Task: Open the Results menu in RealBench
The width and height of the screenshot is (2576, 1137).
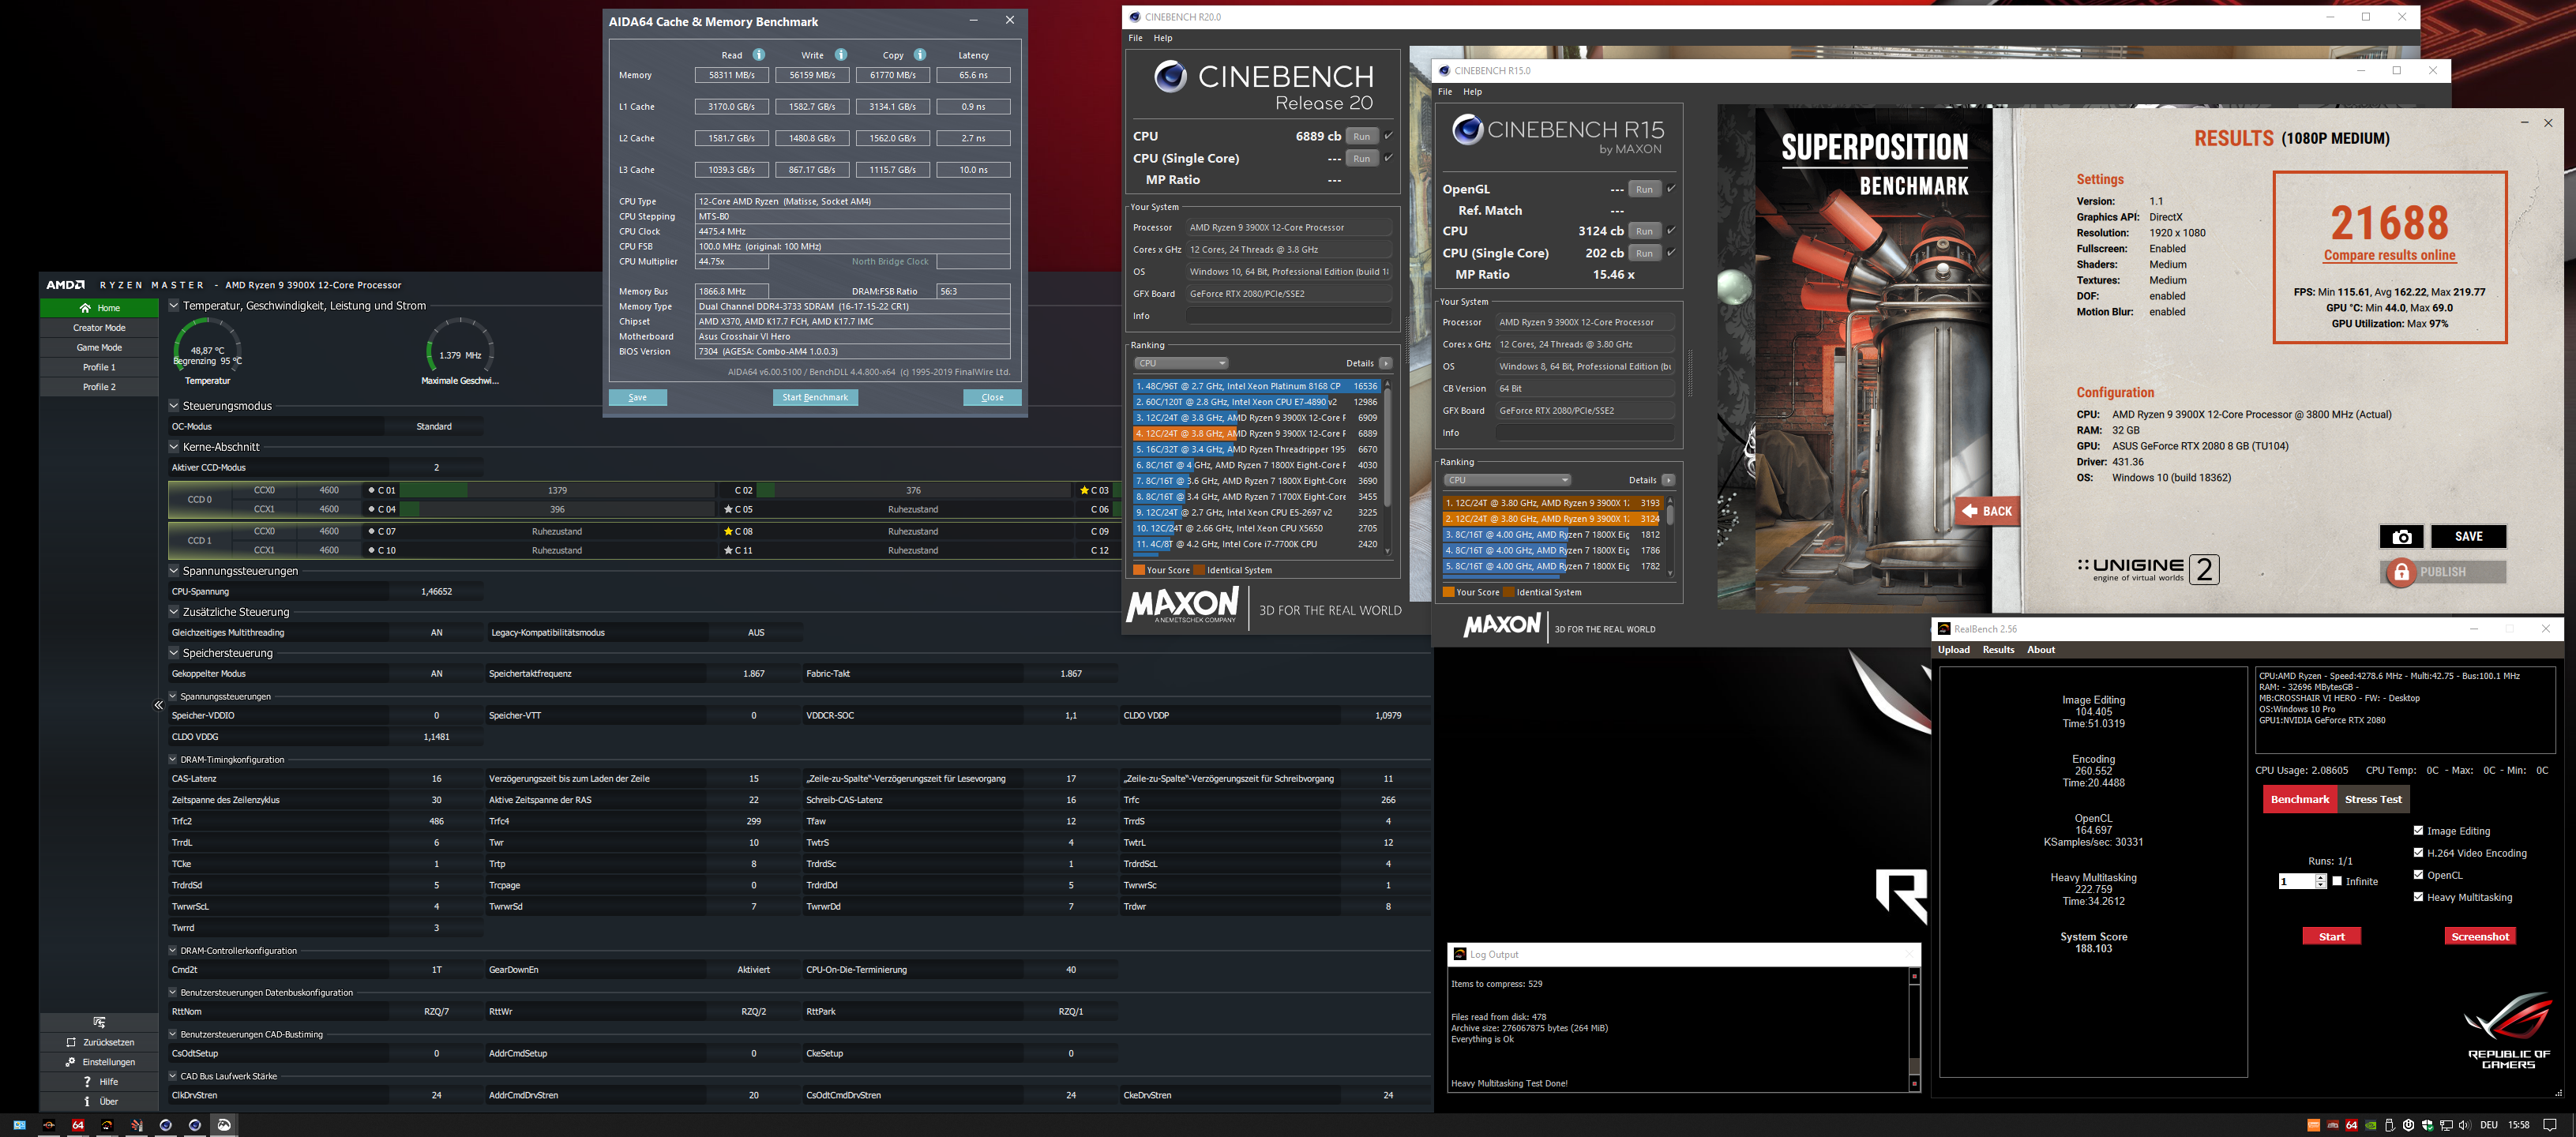Action: (1998, 650)
